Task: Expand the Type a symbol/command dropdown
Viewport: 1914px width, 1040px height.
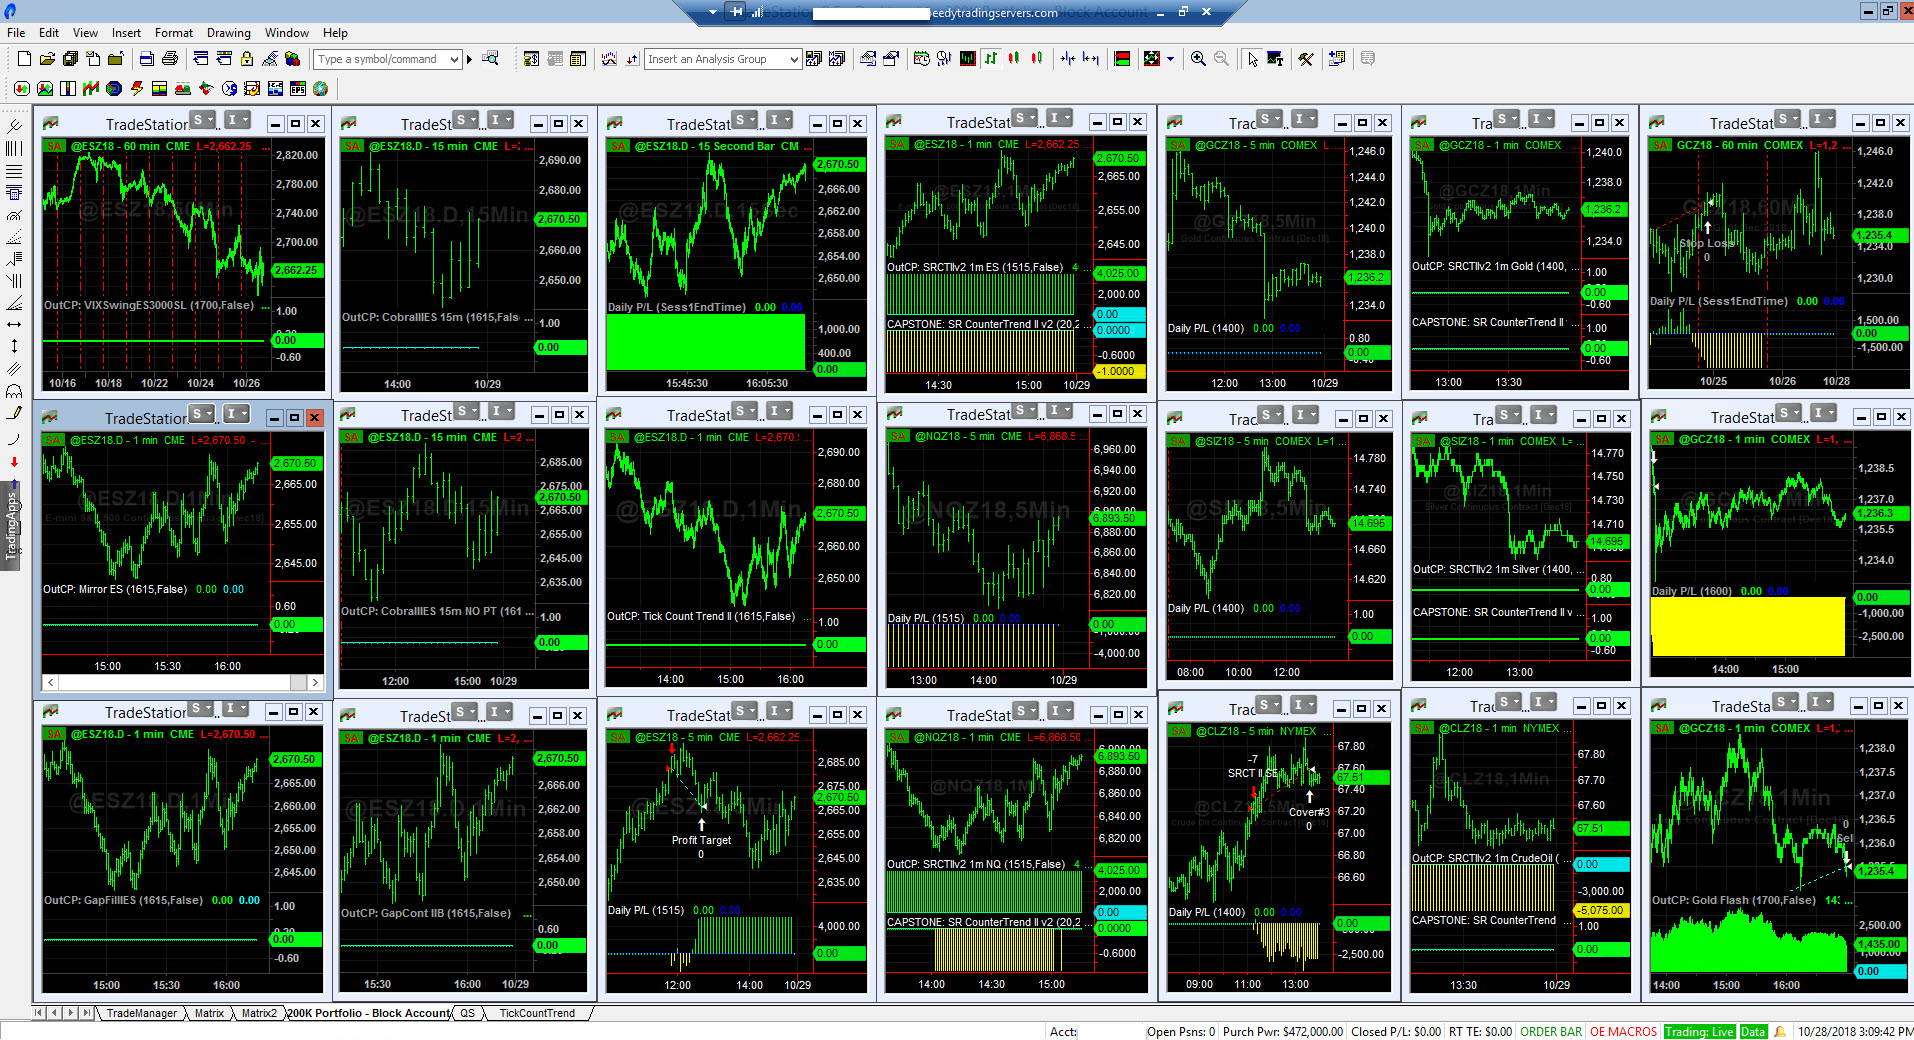Action: [454, 59]
